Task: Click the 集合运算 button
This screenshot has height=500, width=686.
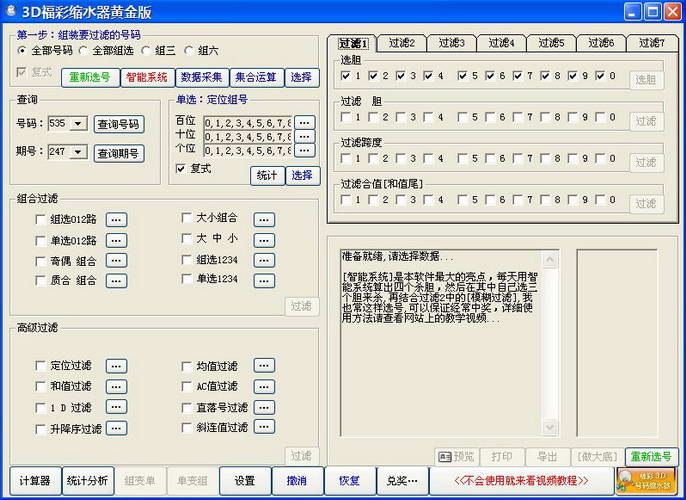Action: [x=256, y=78]
